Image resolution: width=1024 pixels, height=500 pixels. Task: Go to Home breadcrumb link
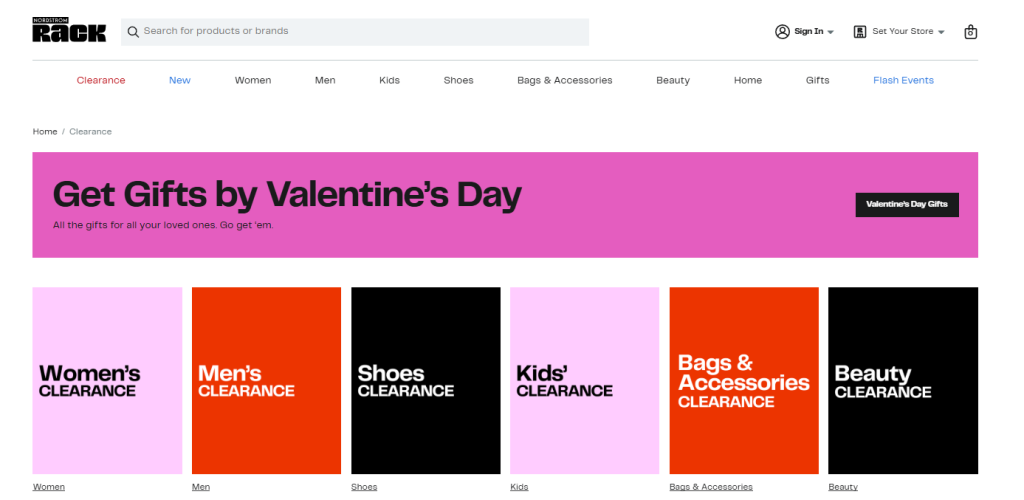coord(45,132)
